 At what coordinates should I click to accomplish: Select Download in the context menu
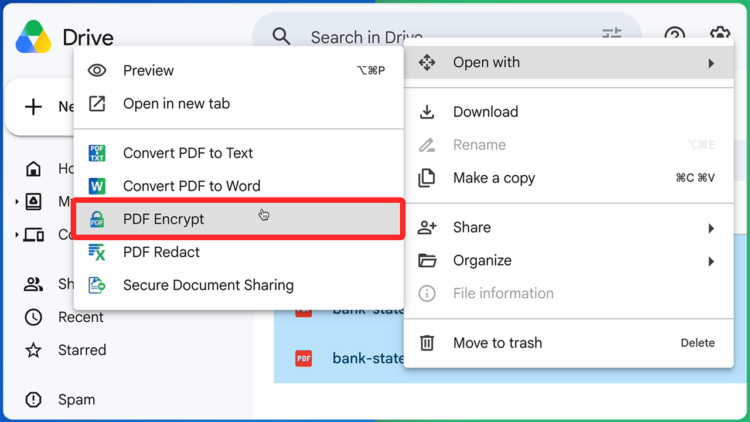click(x=569, y=112)
